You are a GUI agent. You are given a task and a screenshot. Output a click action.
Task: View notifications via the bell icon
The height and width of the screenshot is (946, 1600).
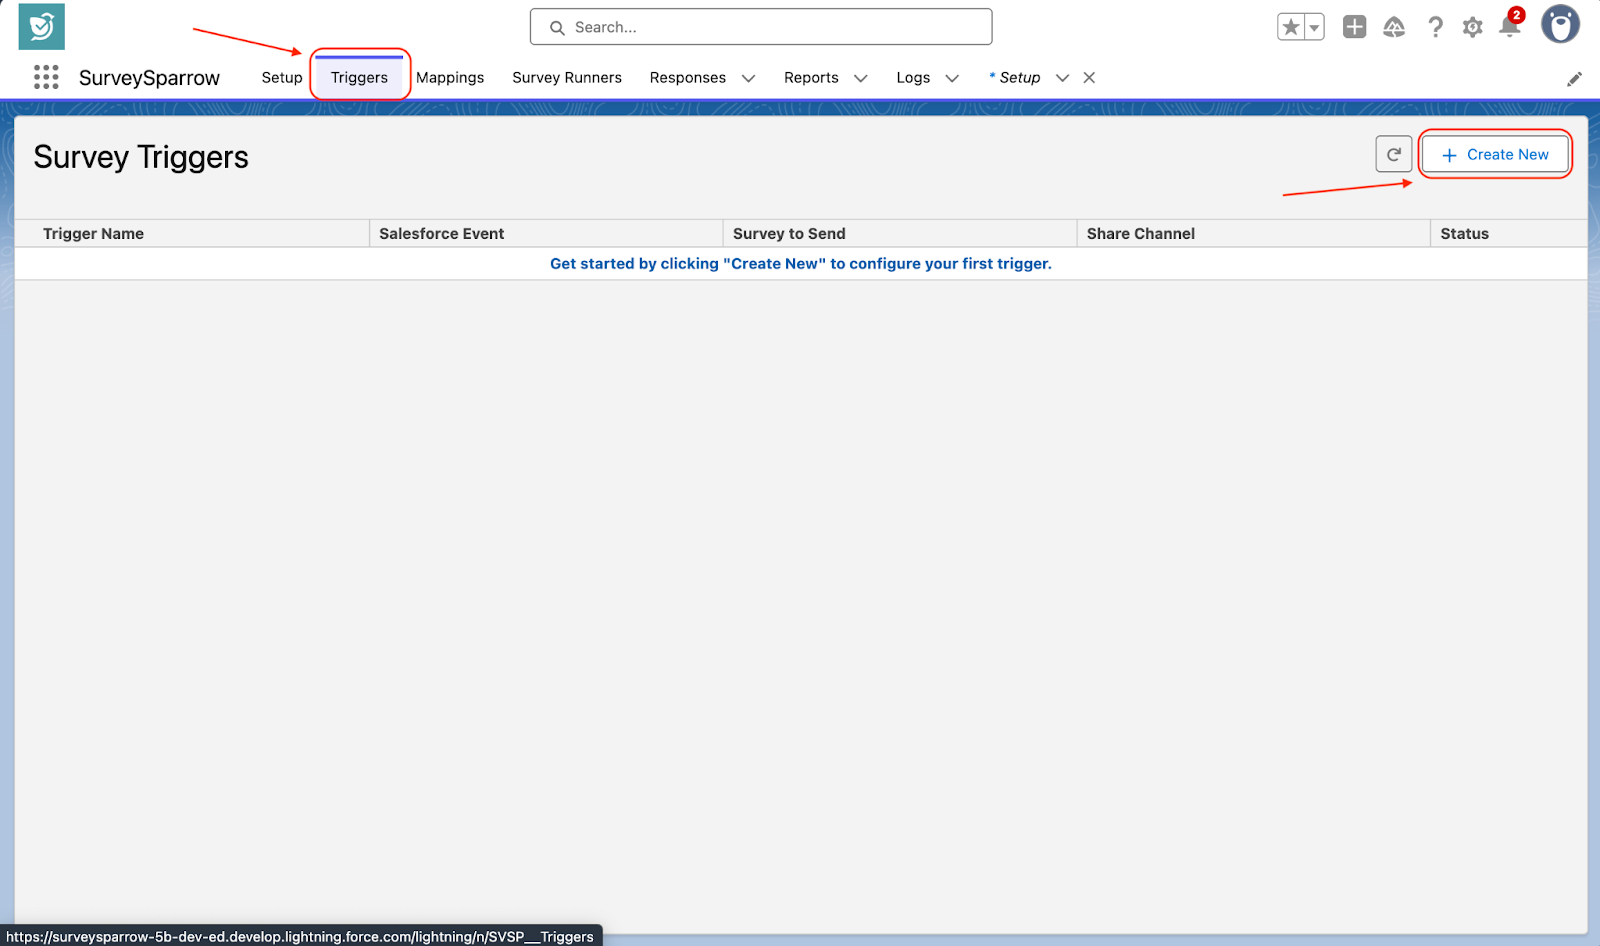tap(1509, 27)
